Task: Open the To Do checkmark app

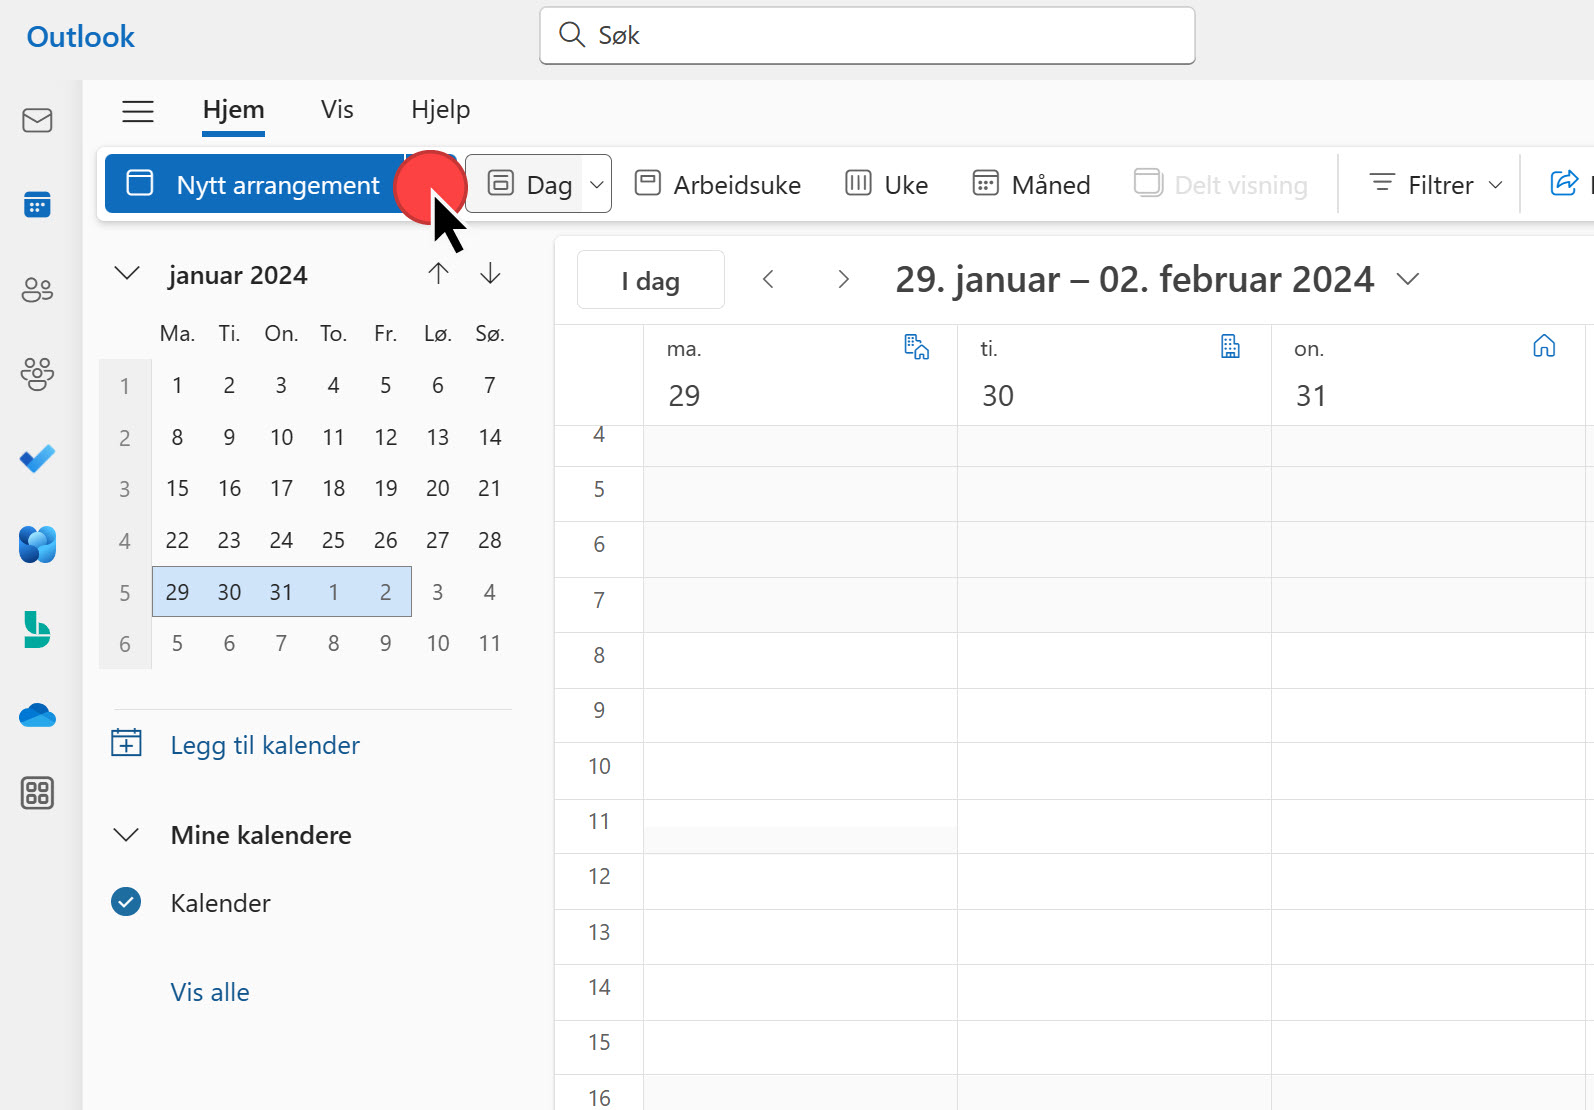Action: coord(37,459)
